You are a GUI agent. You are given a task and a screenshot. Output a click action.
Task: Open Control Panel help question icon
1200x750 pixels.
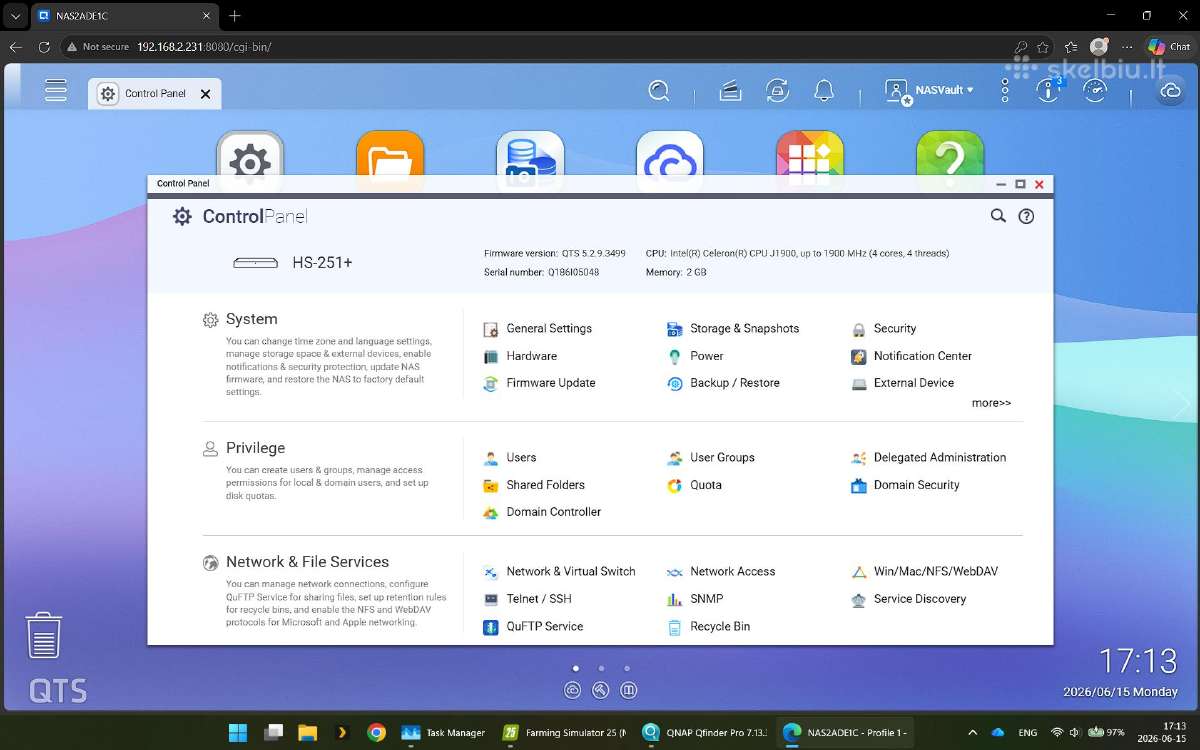pos(1026,216)
